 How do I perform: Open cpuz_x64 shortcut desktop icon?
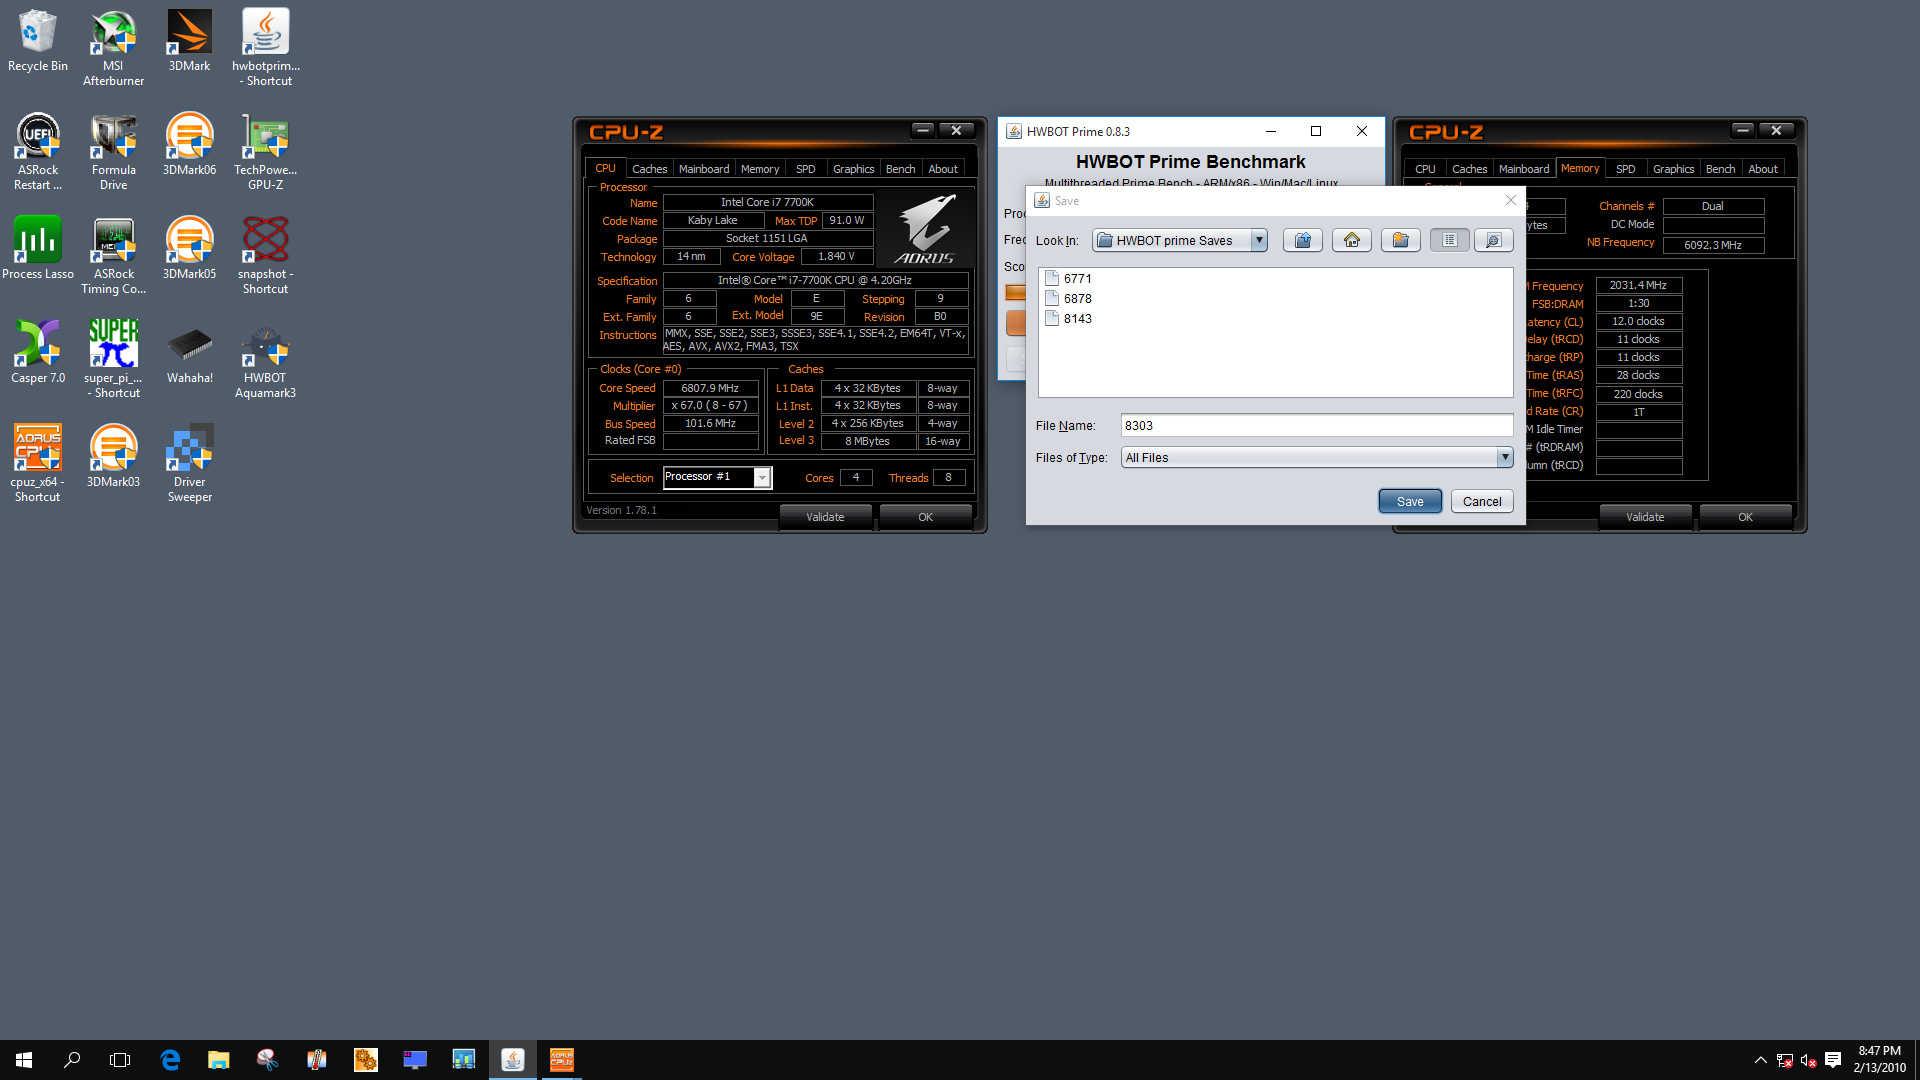(38, 464)
